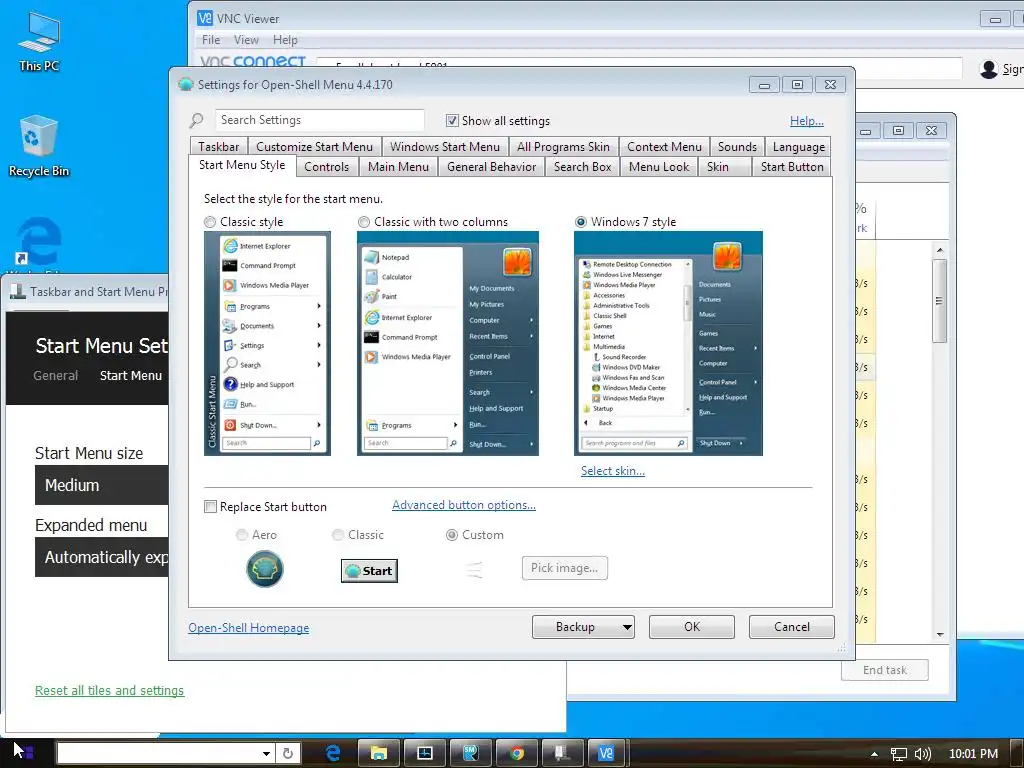
Task: Click OK in Open-Shell settings
Action: [x=692, y=627]
